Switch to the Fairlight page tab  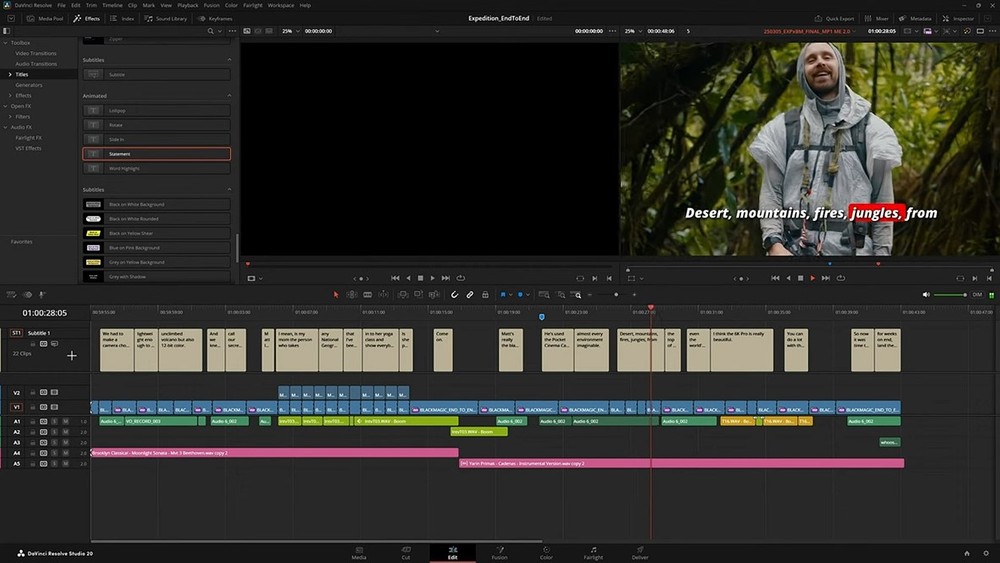click(593, 552)
